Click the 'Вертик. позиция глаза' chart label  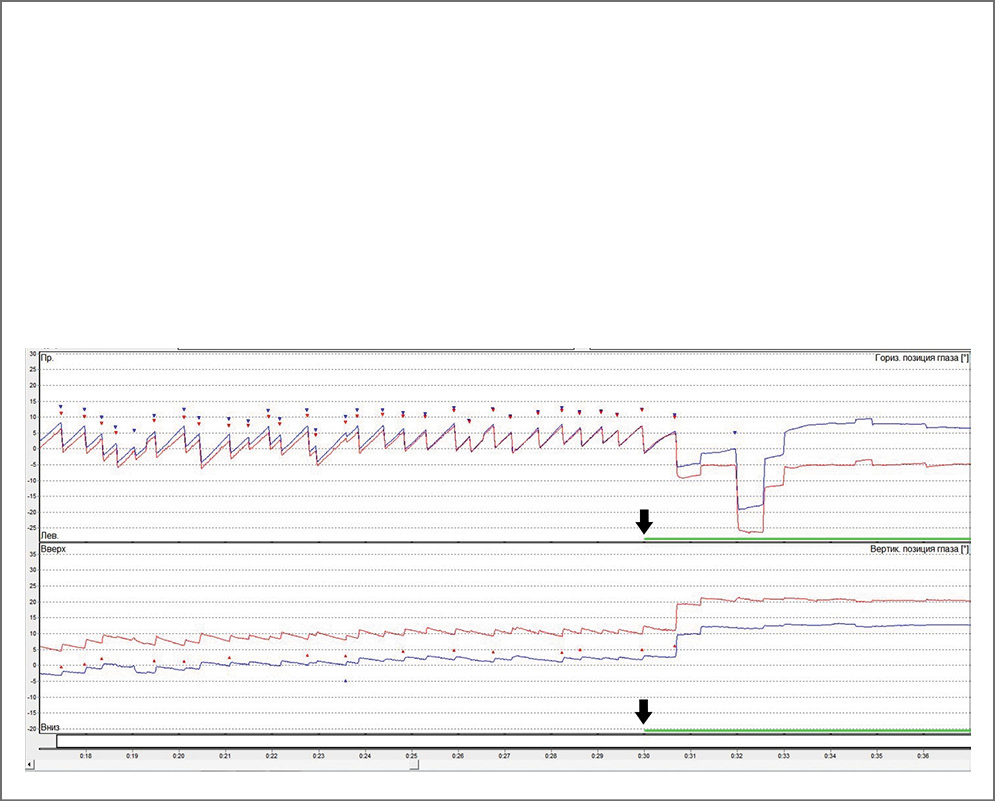(x=920, y=549)
